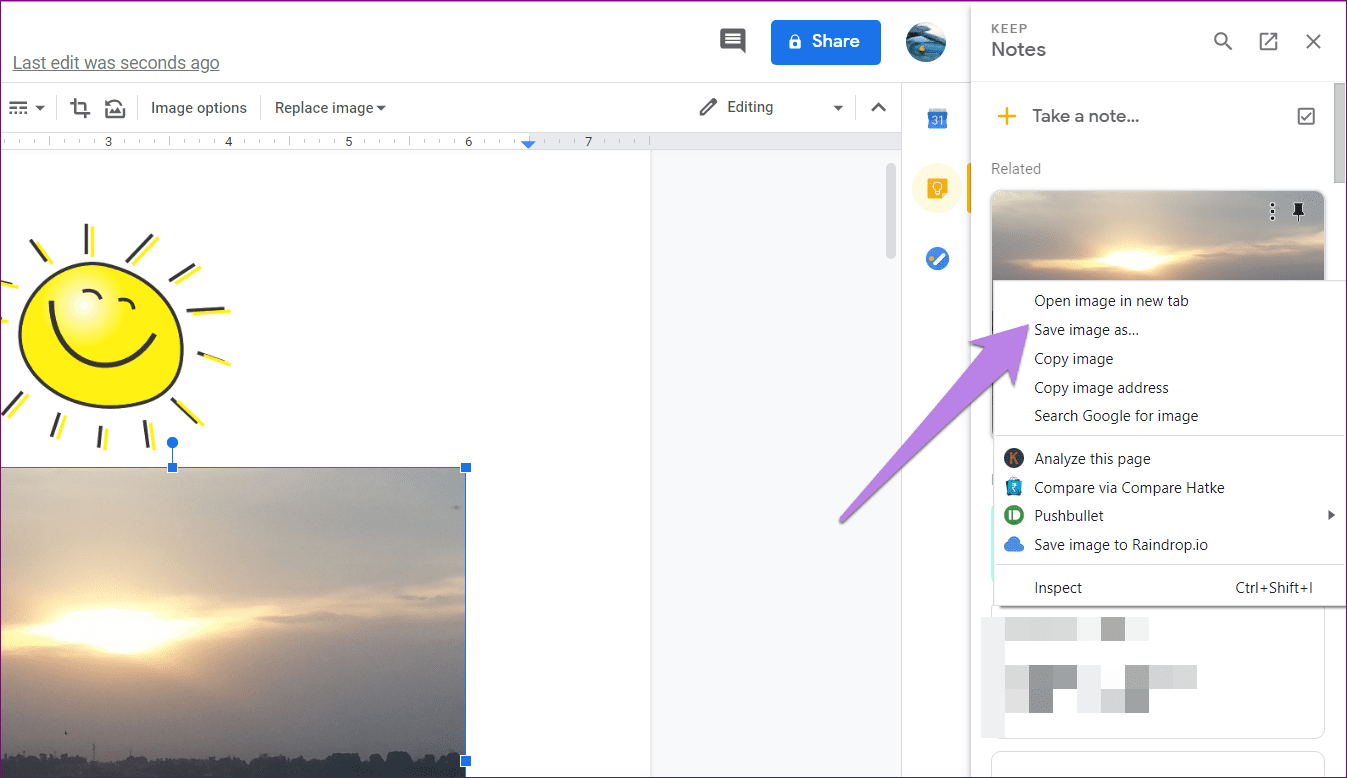Open version history via Last edit link
Screen dimensions: 1347x778
click(115, 62)
